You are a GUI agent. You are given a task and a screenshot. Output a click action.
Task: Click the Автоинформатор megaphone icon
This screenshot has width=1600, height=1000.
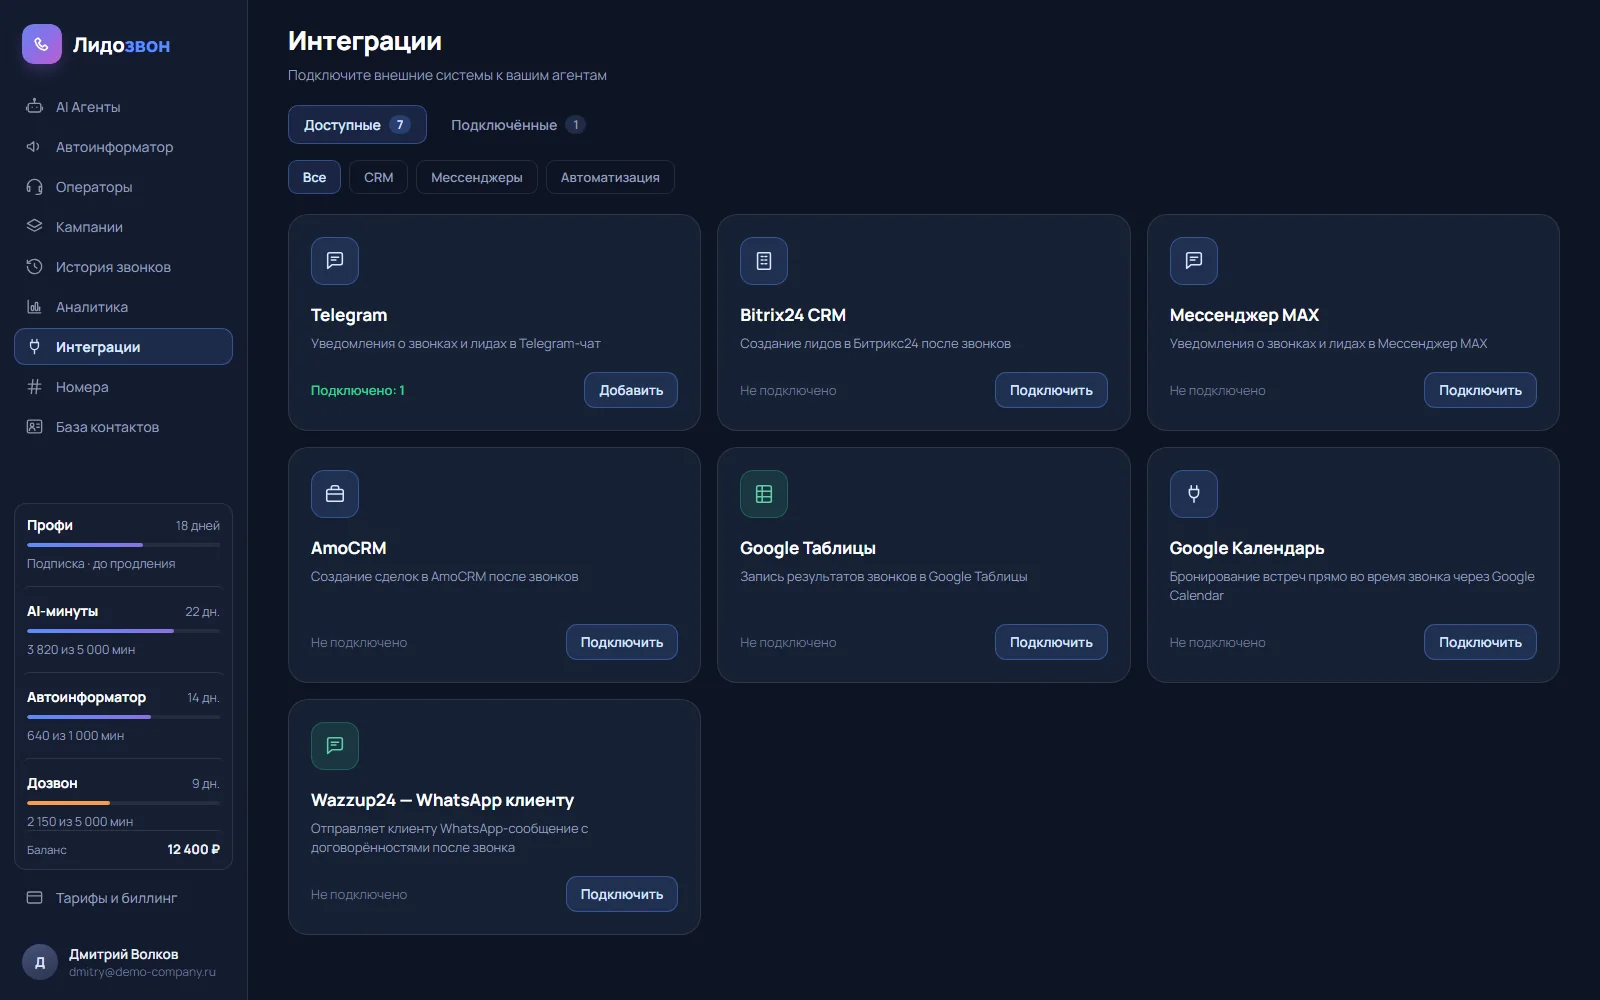pyautogui.click(x=34, y=146)
